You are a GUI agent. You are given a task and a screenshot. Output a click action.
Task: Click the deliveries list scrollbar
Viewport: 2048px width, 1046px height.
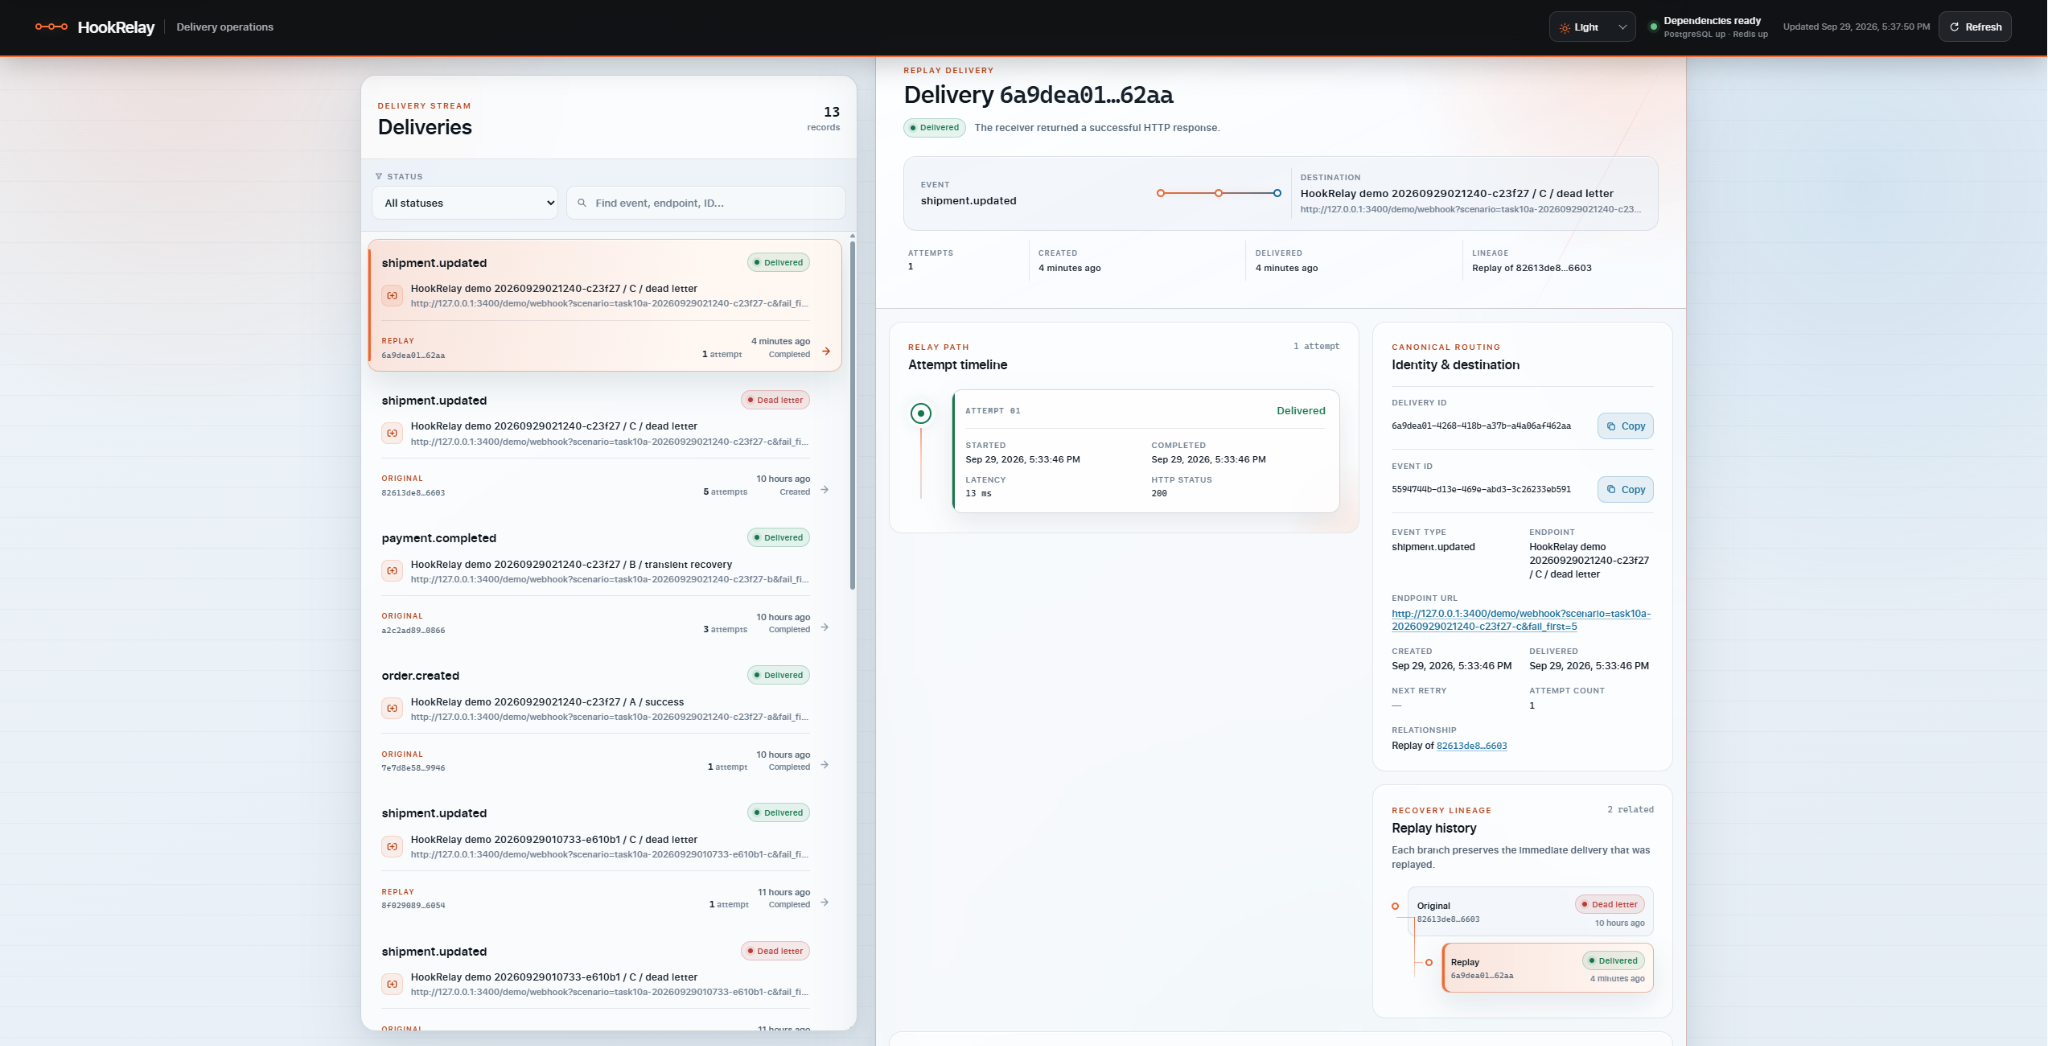click(x=852, y=412)
